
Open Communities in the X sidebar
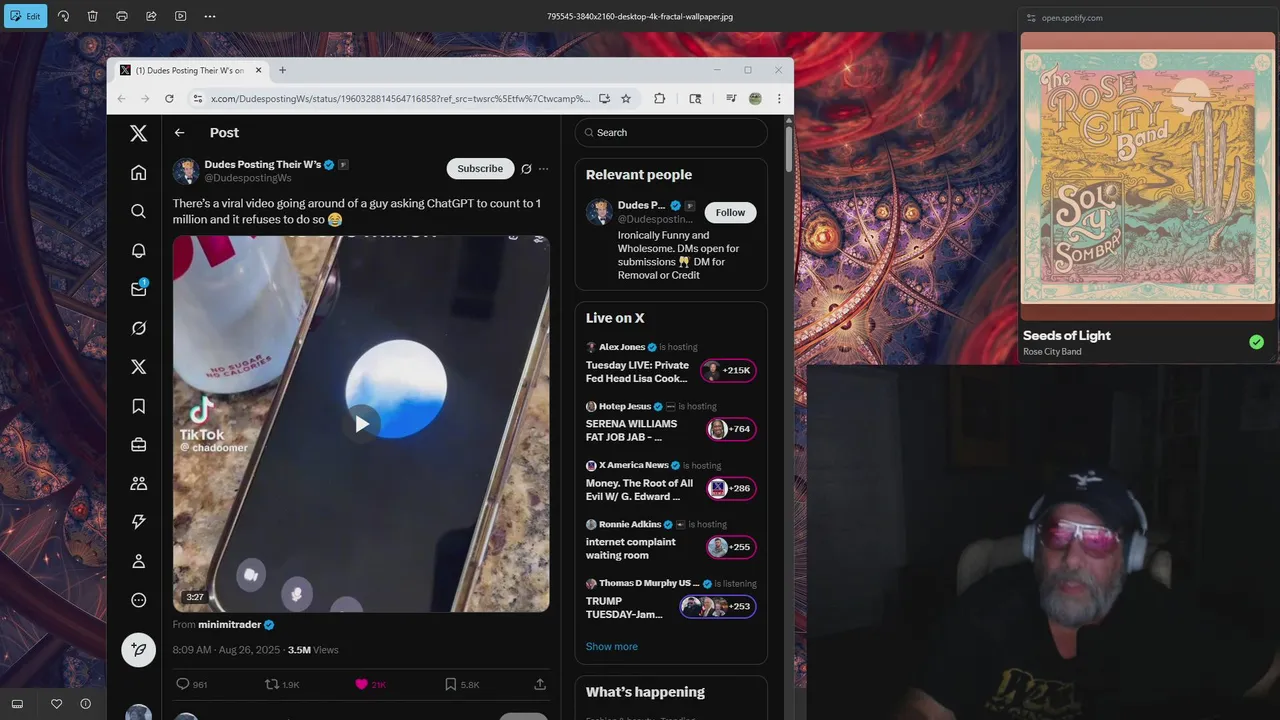[x=139, y=483]
